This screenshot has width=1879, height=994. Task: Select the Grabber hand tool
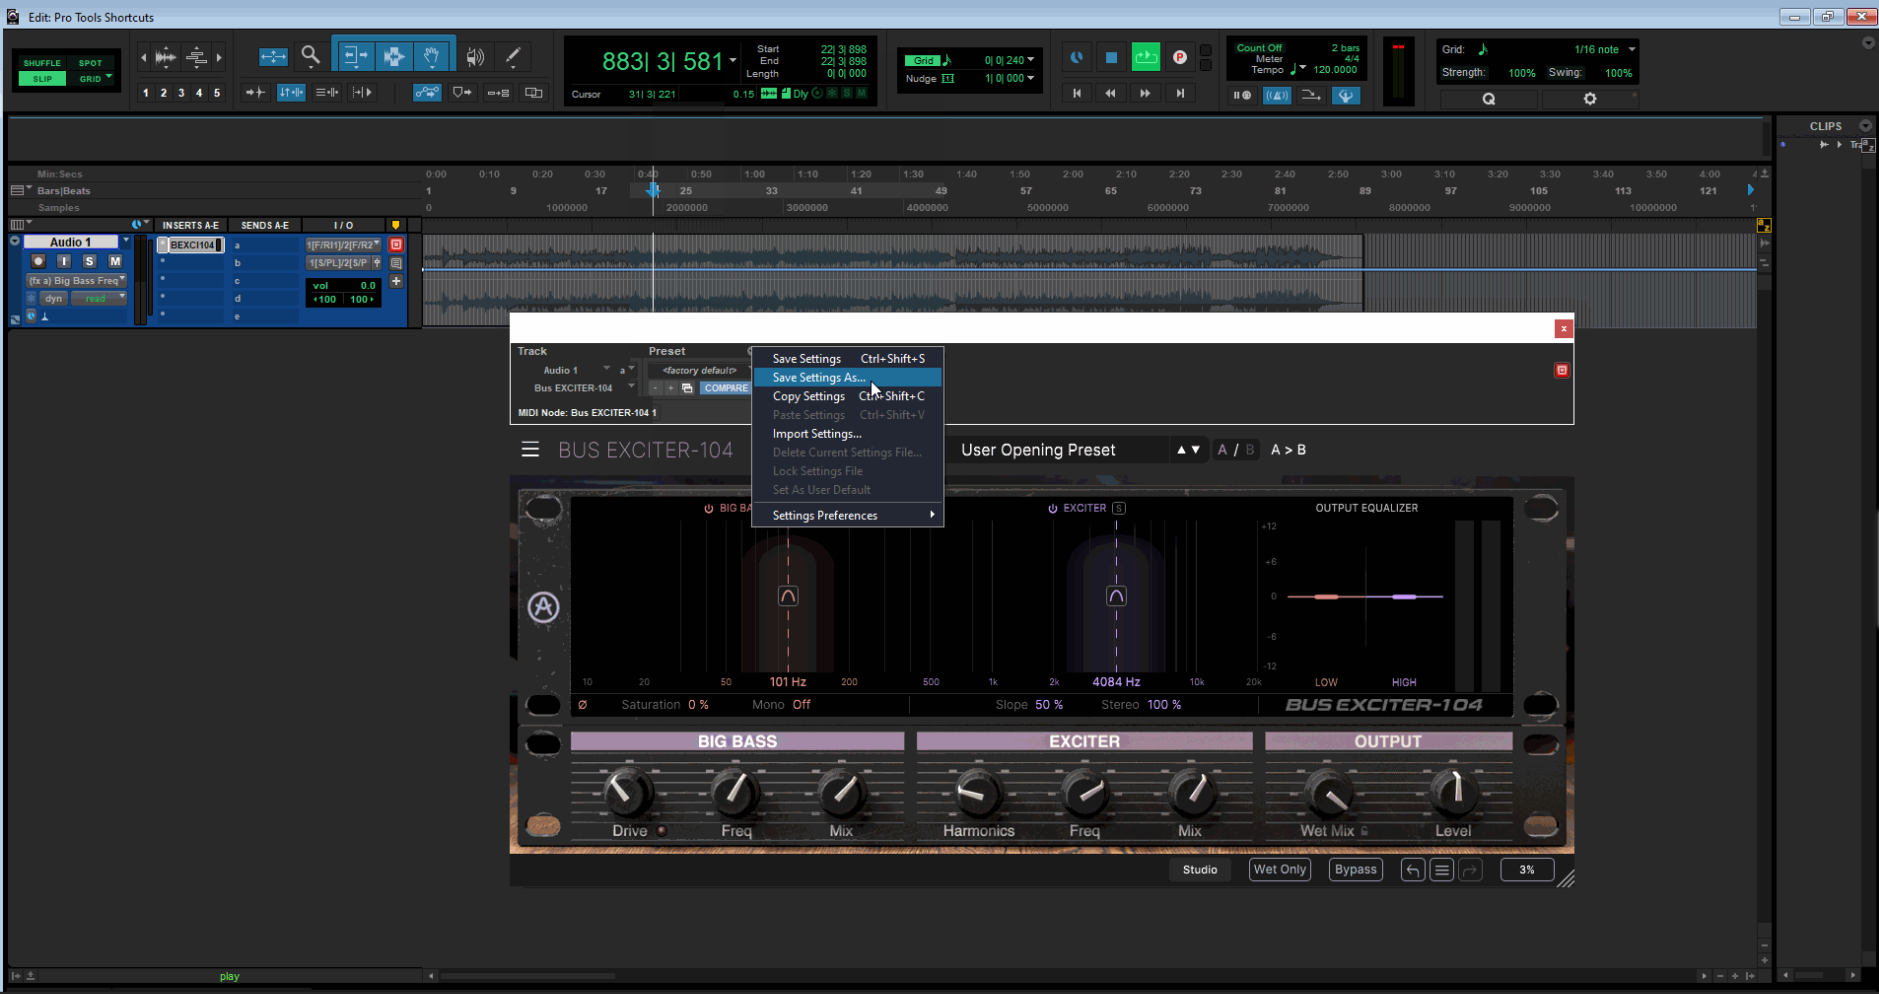pyautogui.click(x=432, y=56)
